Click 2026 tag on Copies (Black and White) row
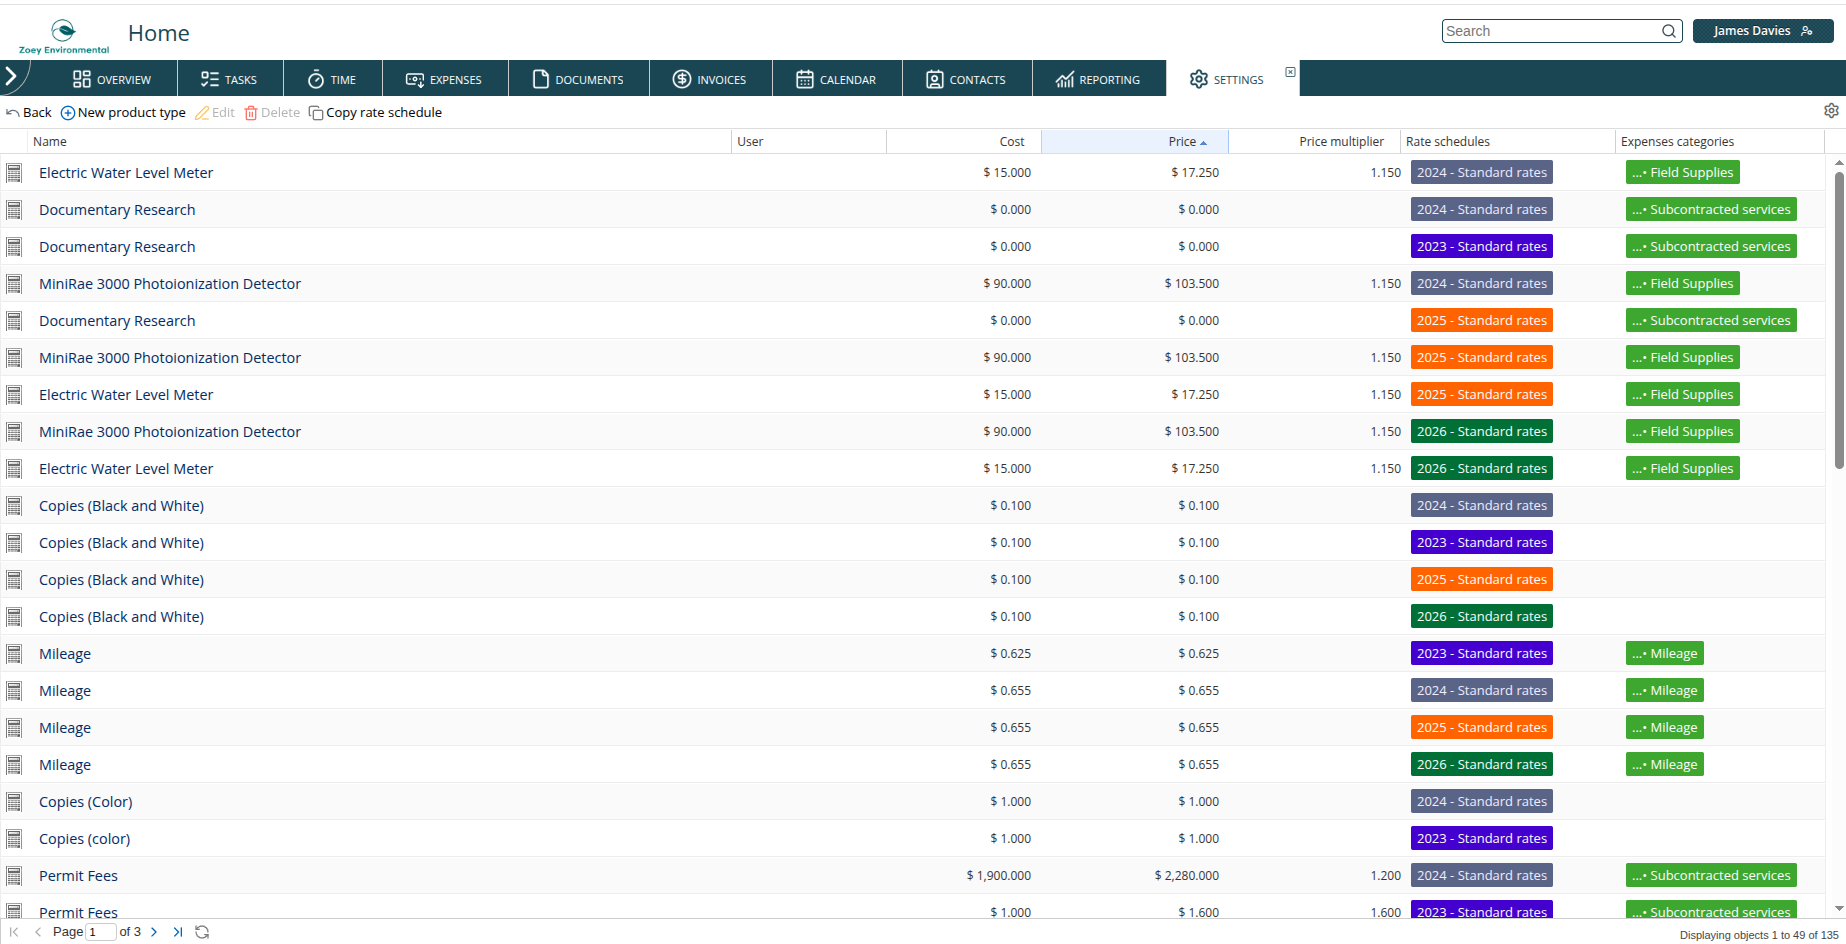Viewport: 1846px width, 944px height. click(1482, 617)
